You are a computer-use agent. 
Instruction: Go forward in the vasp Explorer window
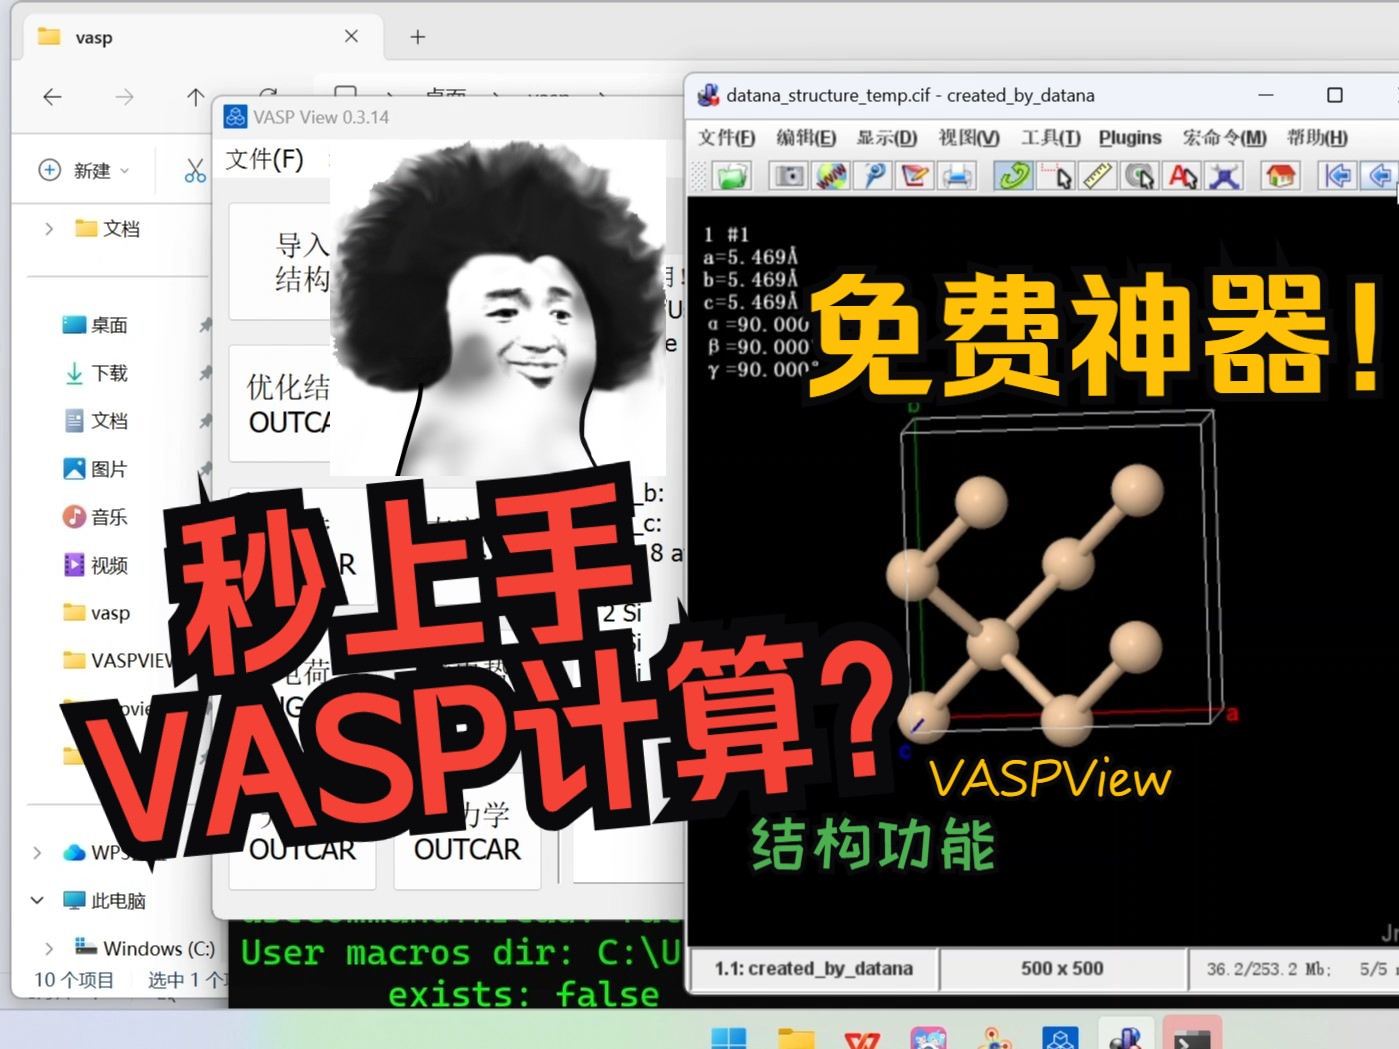[x=124, y=97]
